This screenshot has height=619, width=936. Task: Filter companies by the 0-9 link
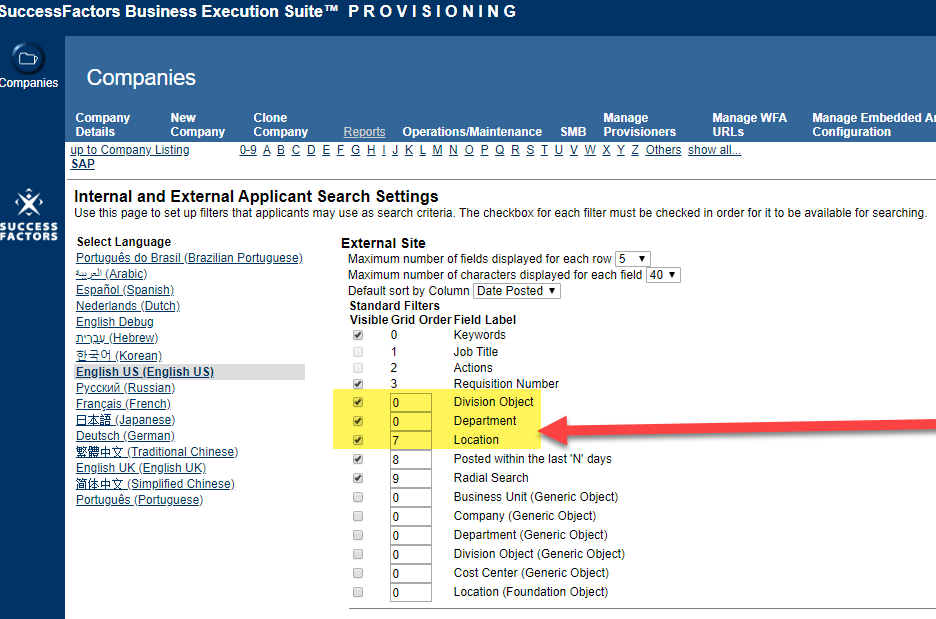(248, 150)
